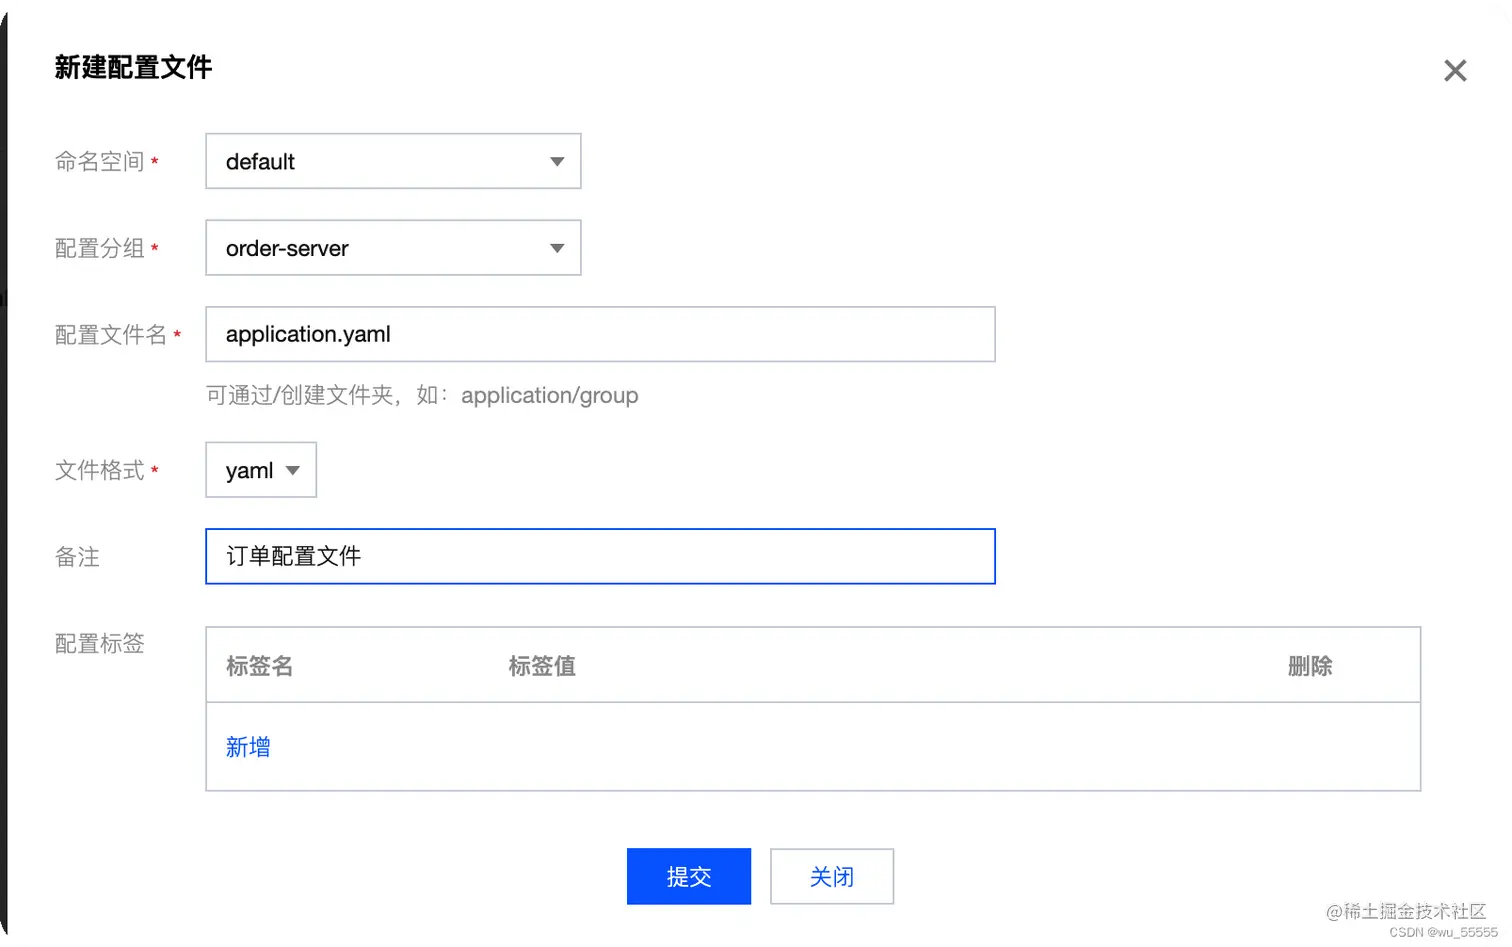
Task: Select the 标签值 column header
Action: tap(541, 666)
